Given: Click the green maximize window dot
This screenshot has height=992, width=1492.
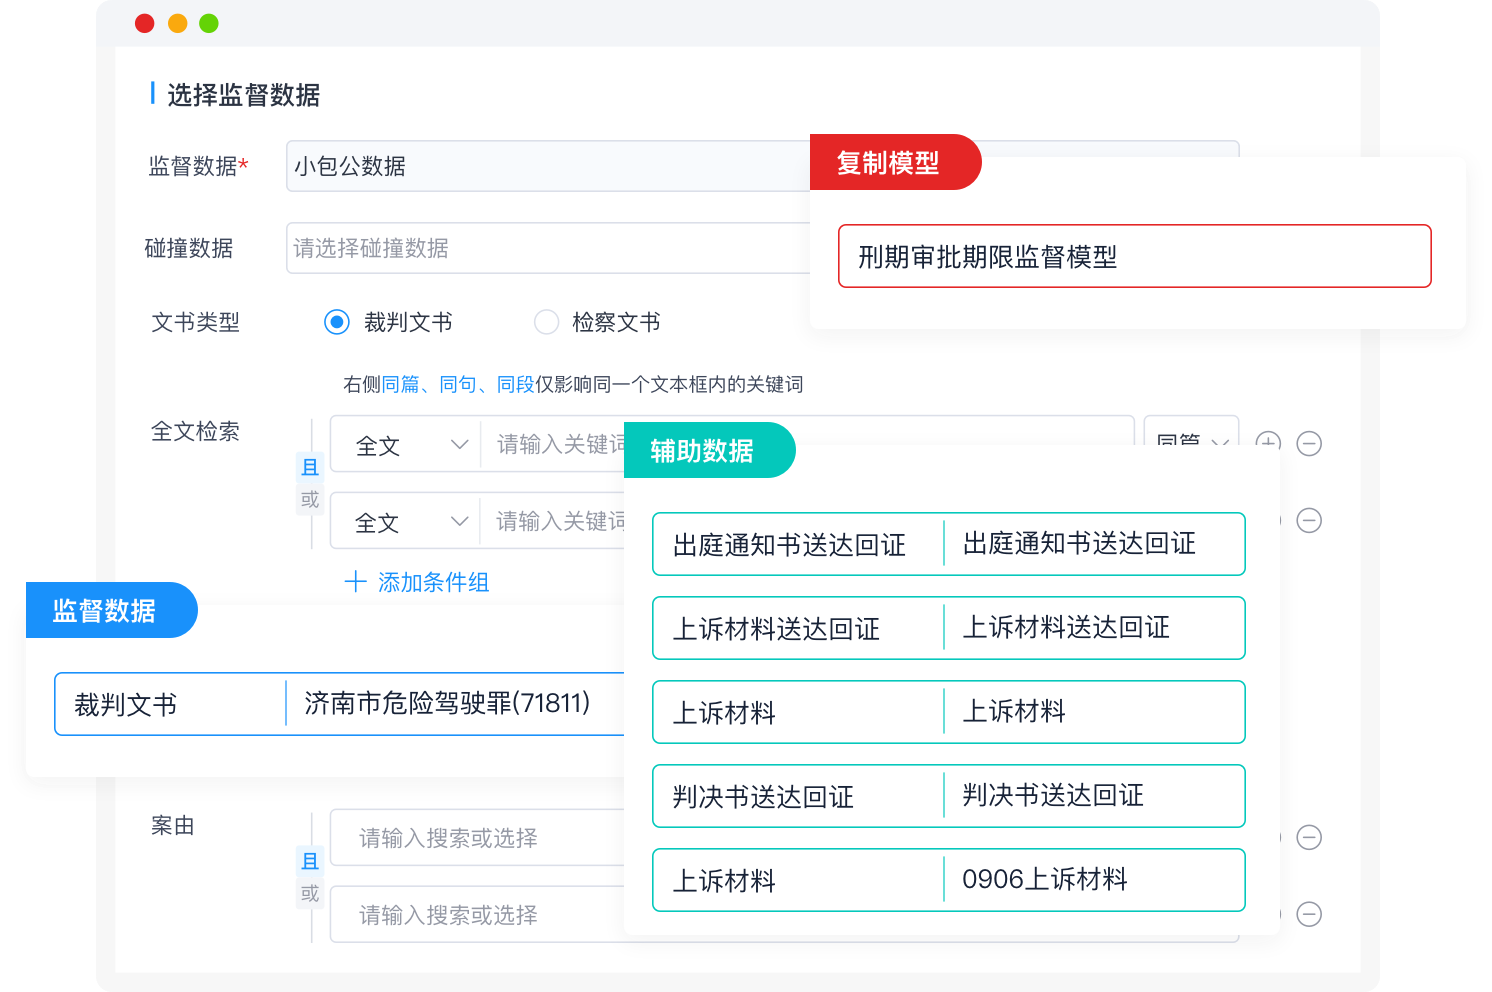Looking at the screenshot, I should tap(209, 23).
